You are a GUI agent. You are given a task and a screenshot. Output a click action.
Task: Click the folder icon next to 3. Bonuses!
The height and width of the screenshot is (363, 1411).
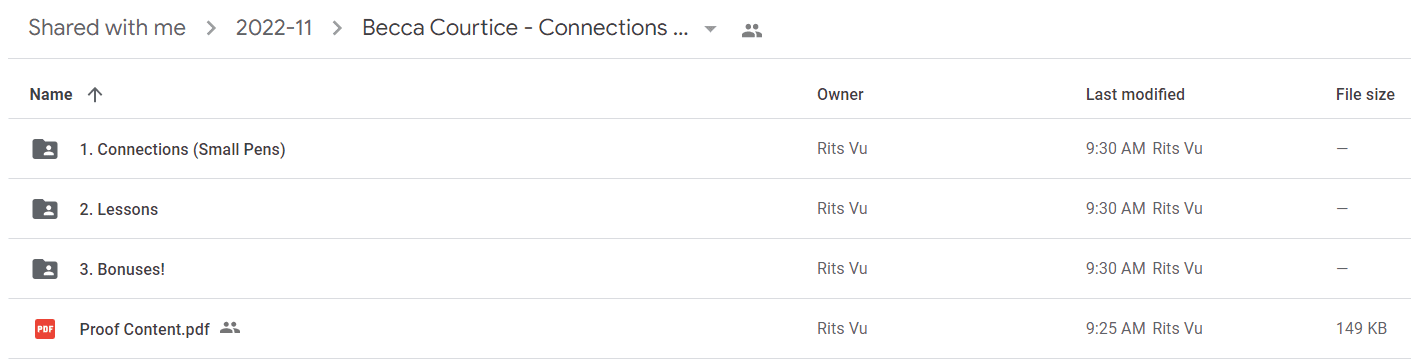45,269
